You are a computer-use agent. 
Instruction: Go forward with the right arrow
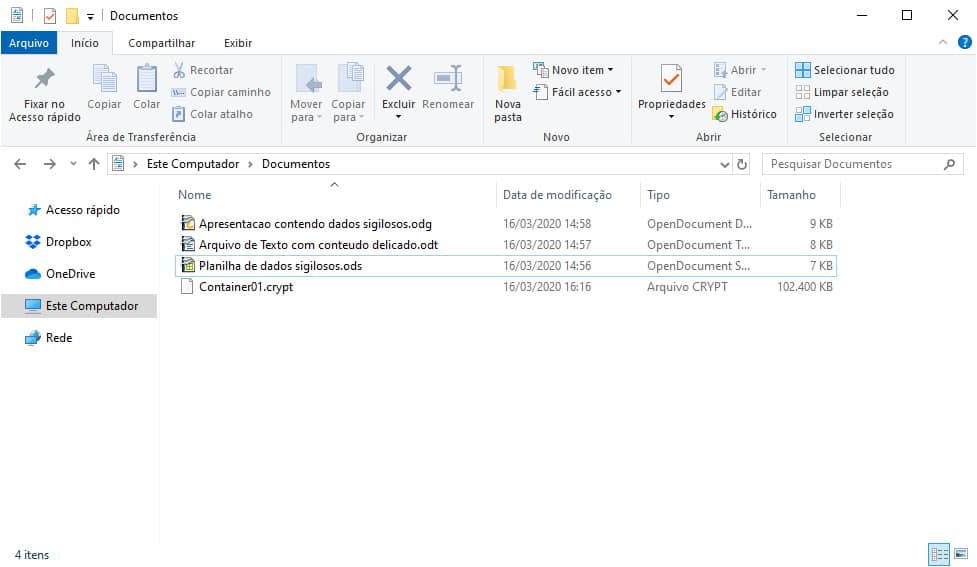point(50,164)
